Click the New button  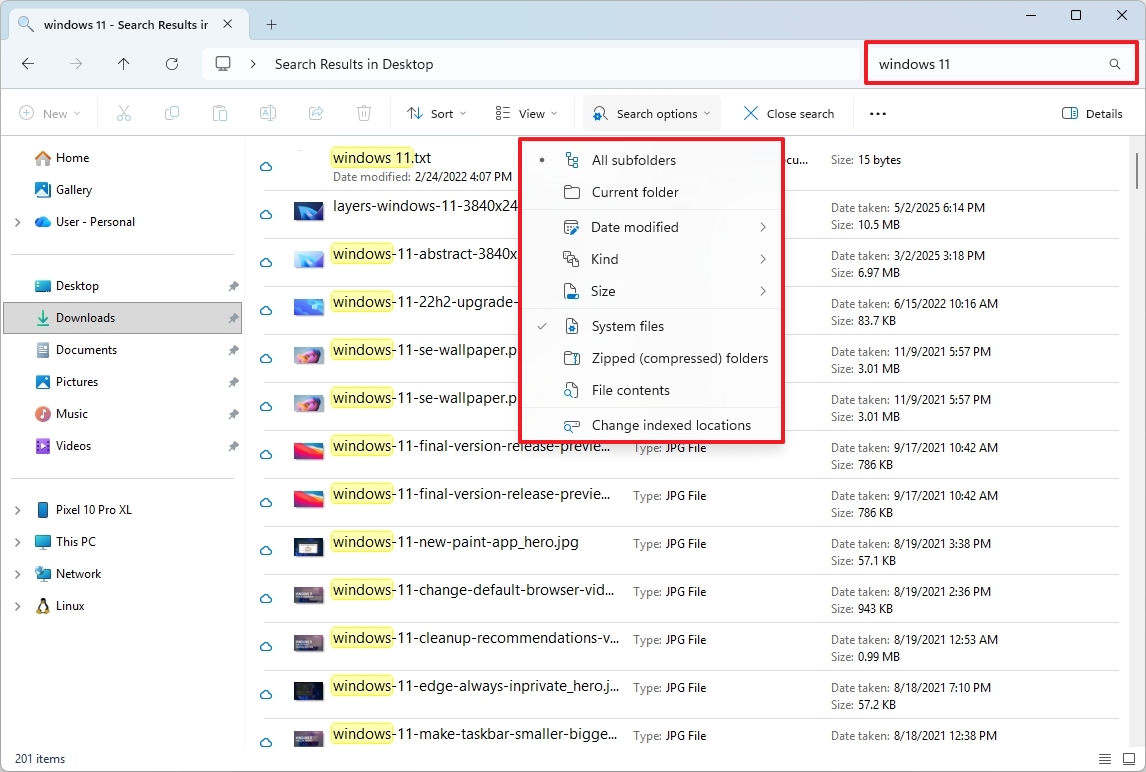pyautogui.click(x=49, y=113)
